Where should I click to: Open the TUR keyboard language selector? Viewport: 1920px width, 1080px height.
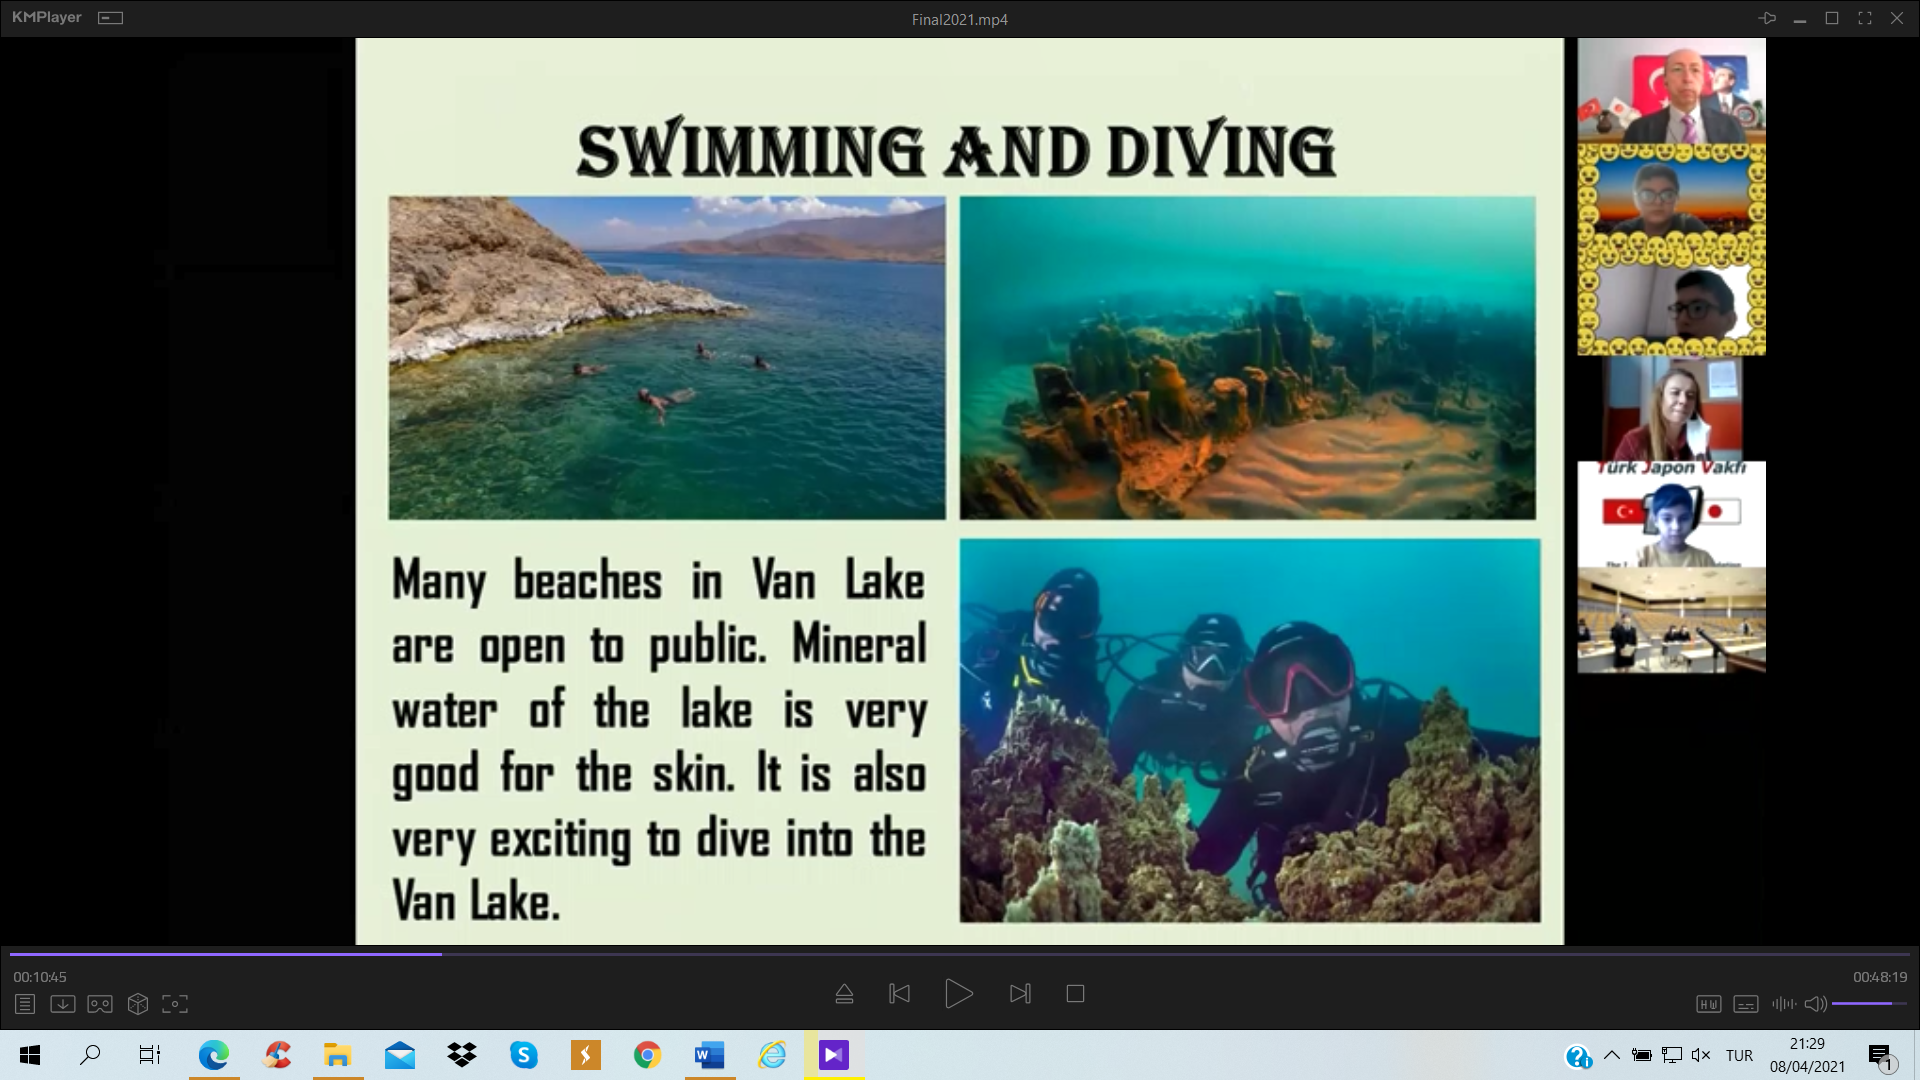coord(1739,1055)
